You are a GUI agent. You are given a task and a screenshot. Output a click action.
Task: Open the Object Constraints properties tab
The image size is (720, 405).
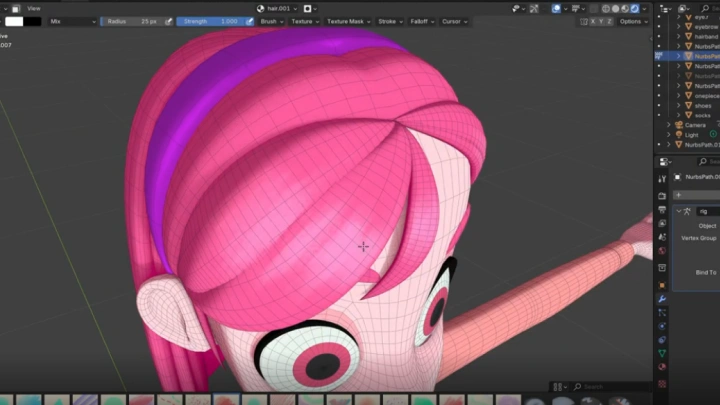point(662,340)
